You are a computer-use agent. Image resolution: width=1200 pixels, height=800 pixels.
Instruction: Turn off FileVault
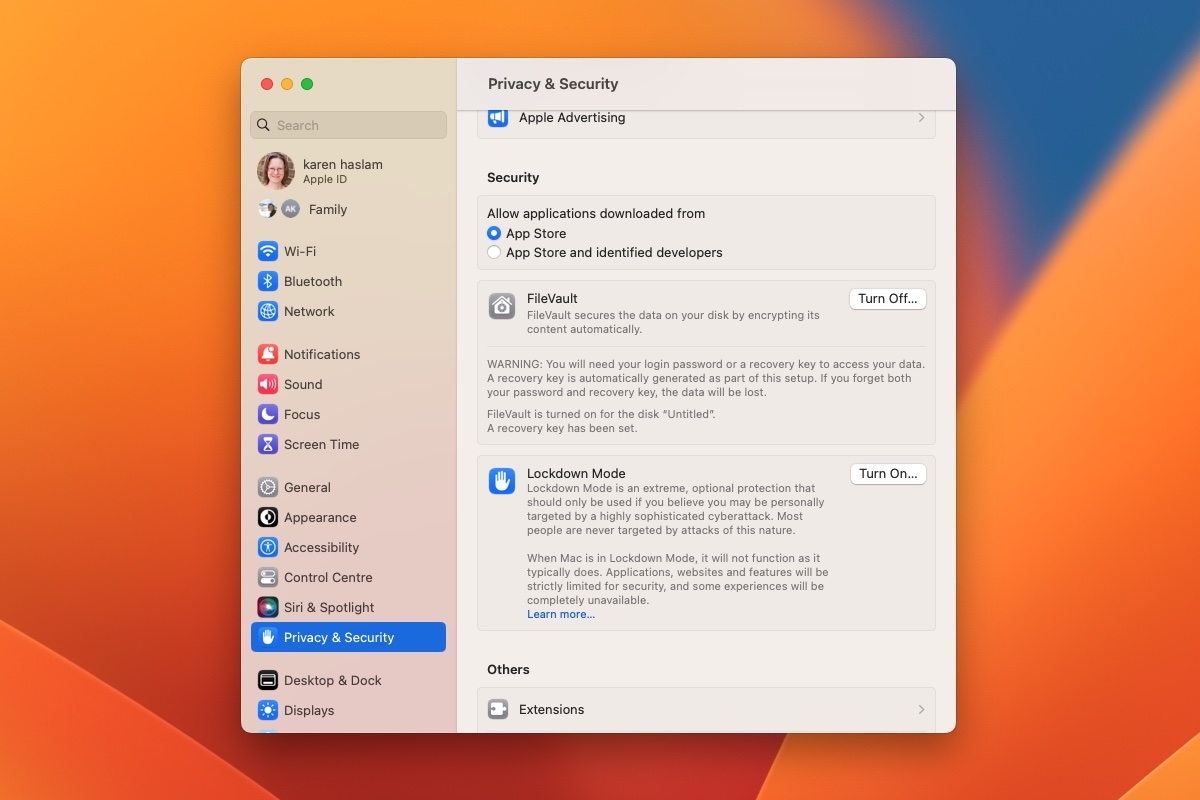(x=888, y=298)
